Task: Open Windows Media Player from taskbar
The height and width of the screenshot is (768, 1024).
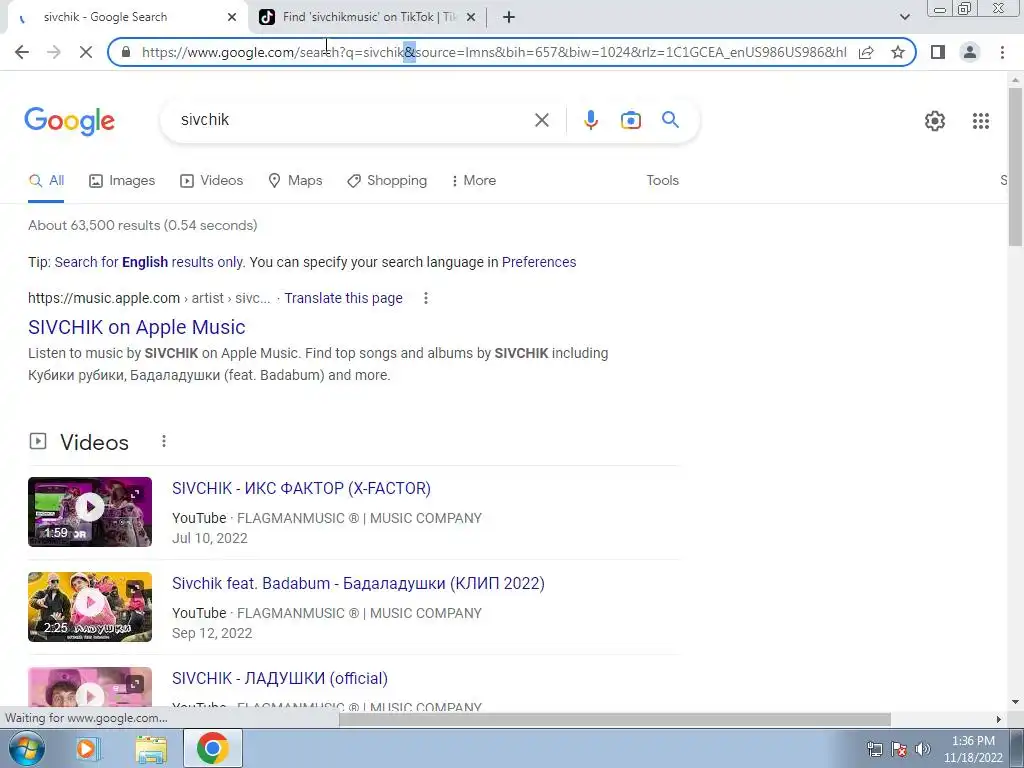Action: 86,748
